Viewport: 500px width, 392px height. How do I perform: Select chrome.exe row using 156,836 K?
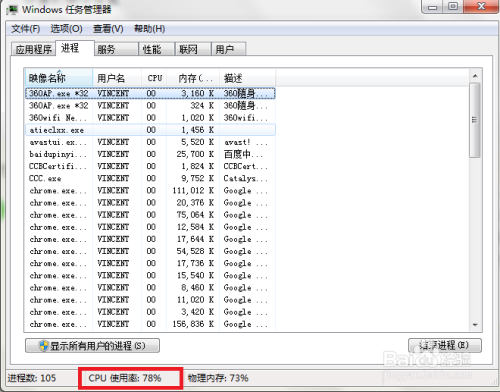pos(150,324)
